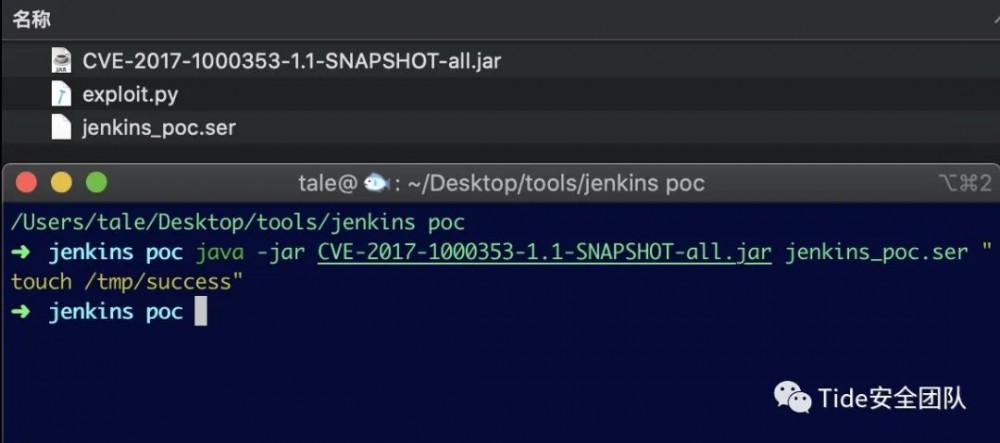
Task: Close the terminal window with red button
Action: 26,183
